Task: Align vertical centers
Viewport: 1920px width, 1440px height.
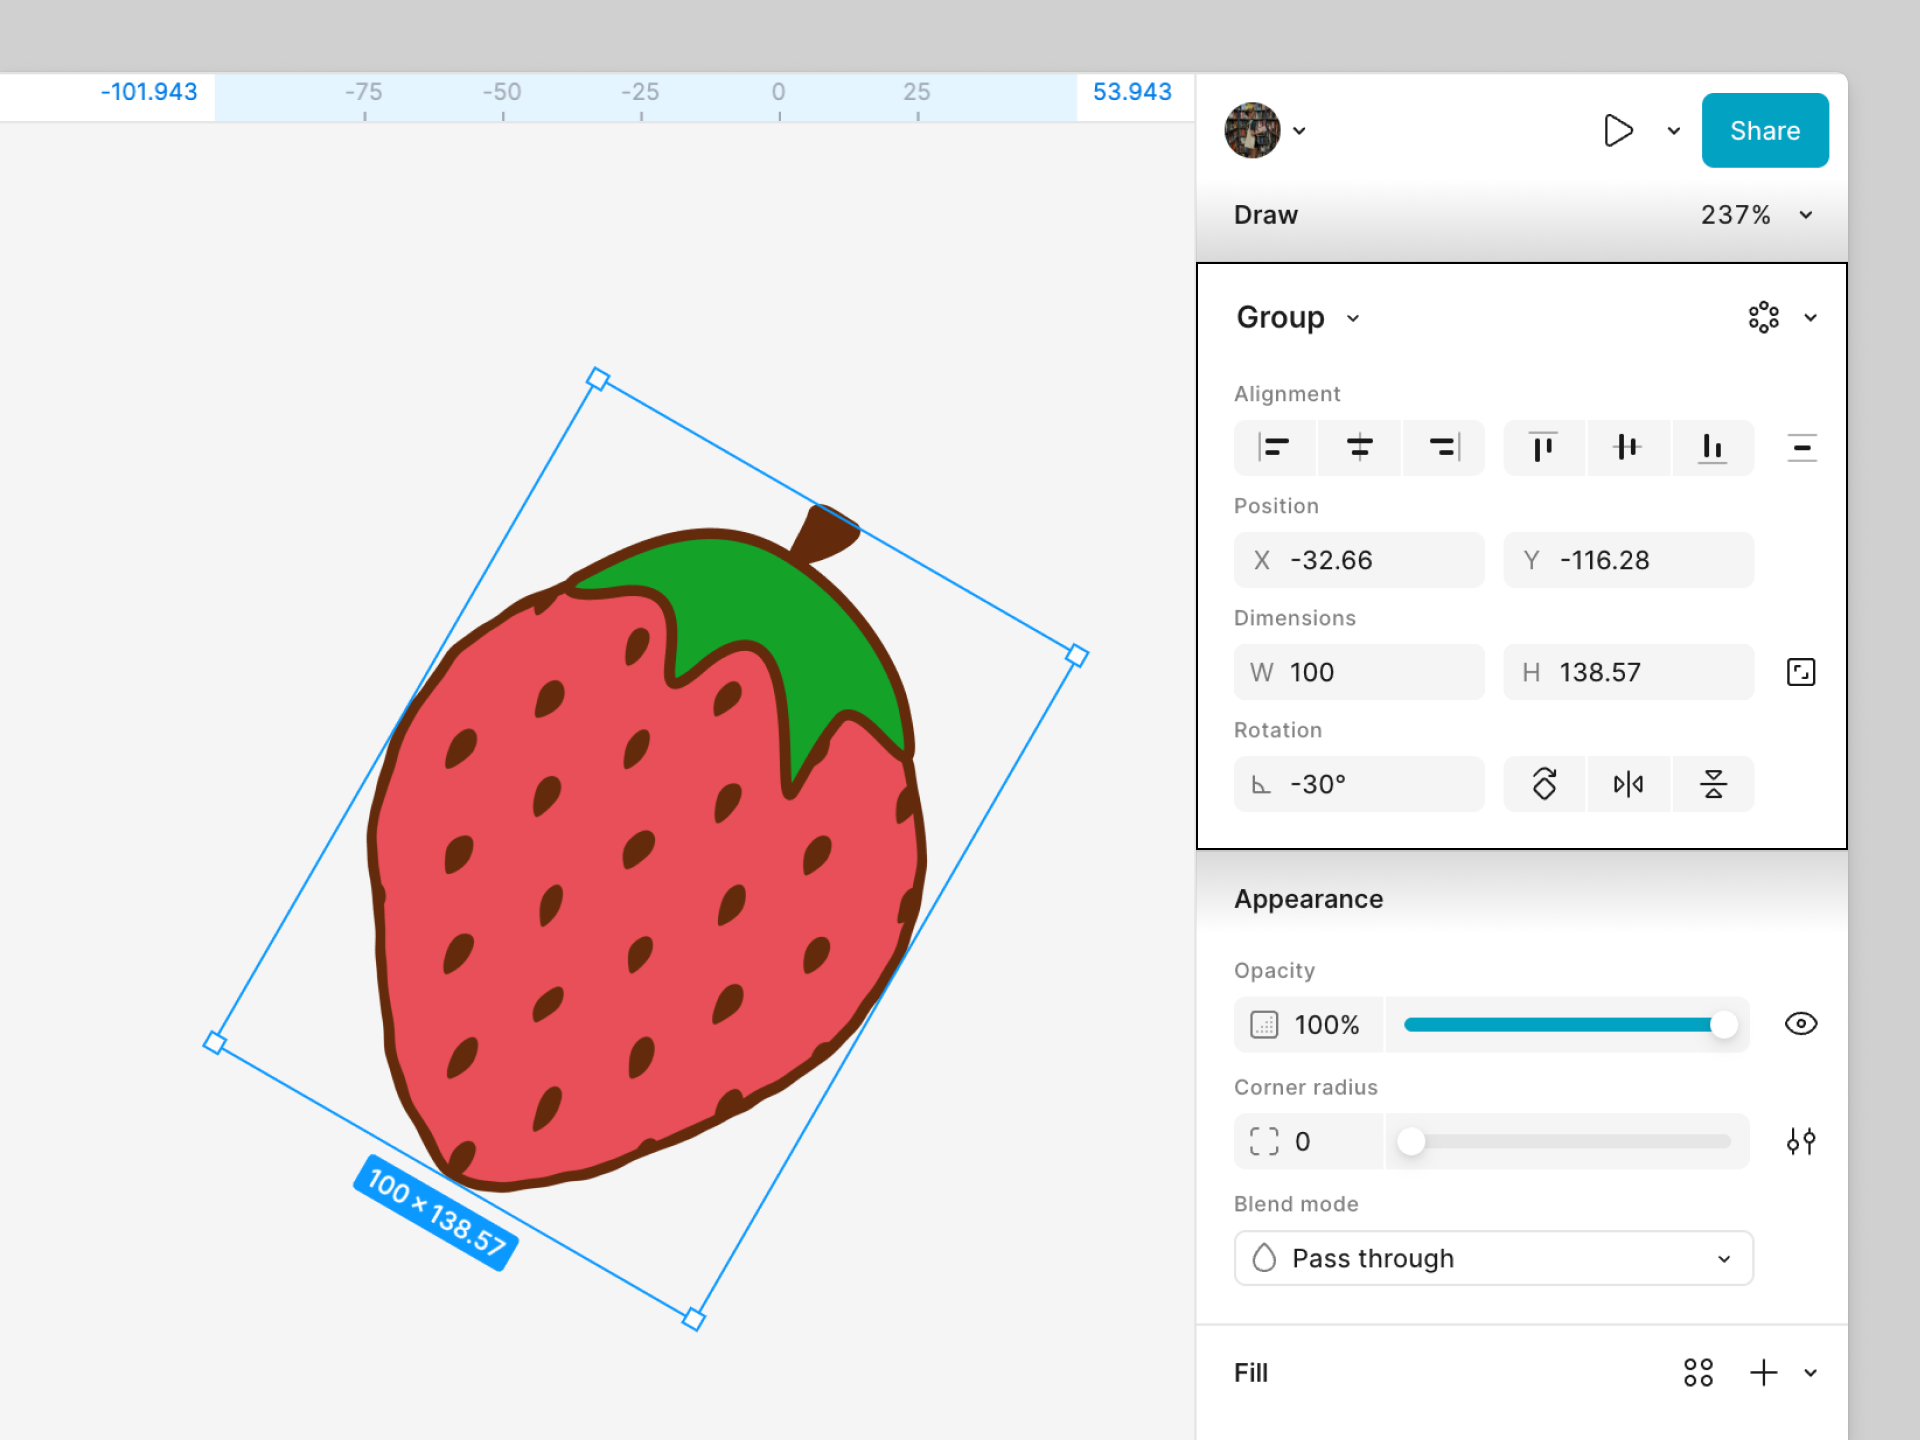Action: [1628, 447]
